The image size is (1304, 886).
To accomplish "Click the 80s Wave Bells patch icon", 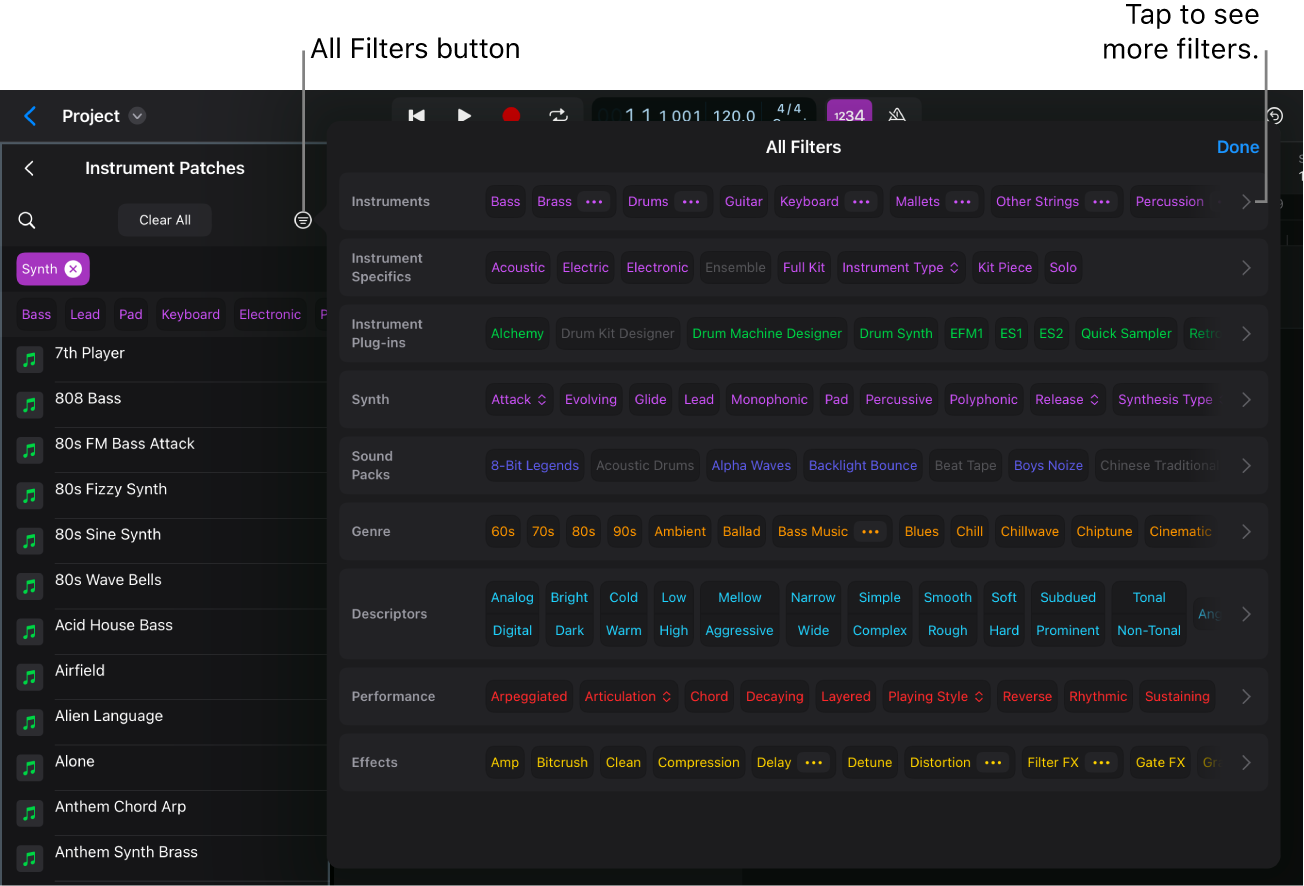I will tap(30, 586).
